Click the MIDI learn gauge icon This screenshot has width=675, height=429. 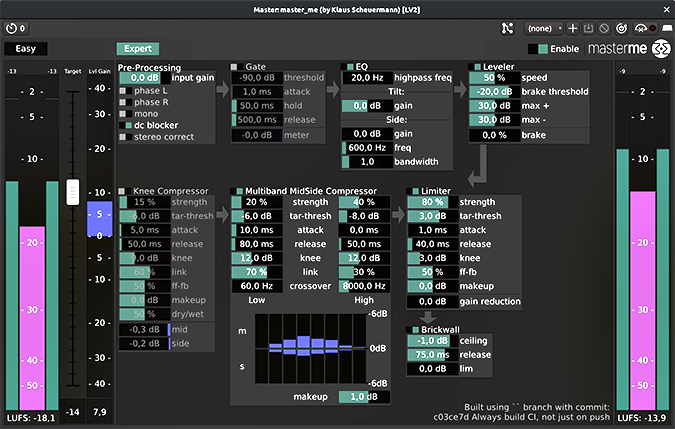640,28
